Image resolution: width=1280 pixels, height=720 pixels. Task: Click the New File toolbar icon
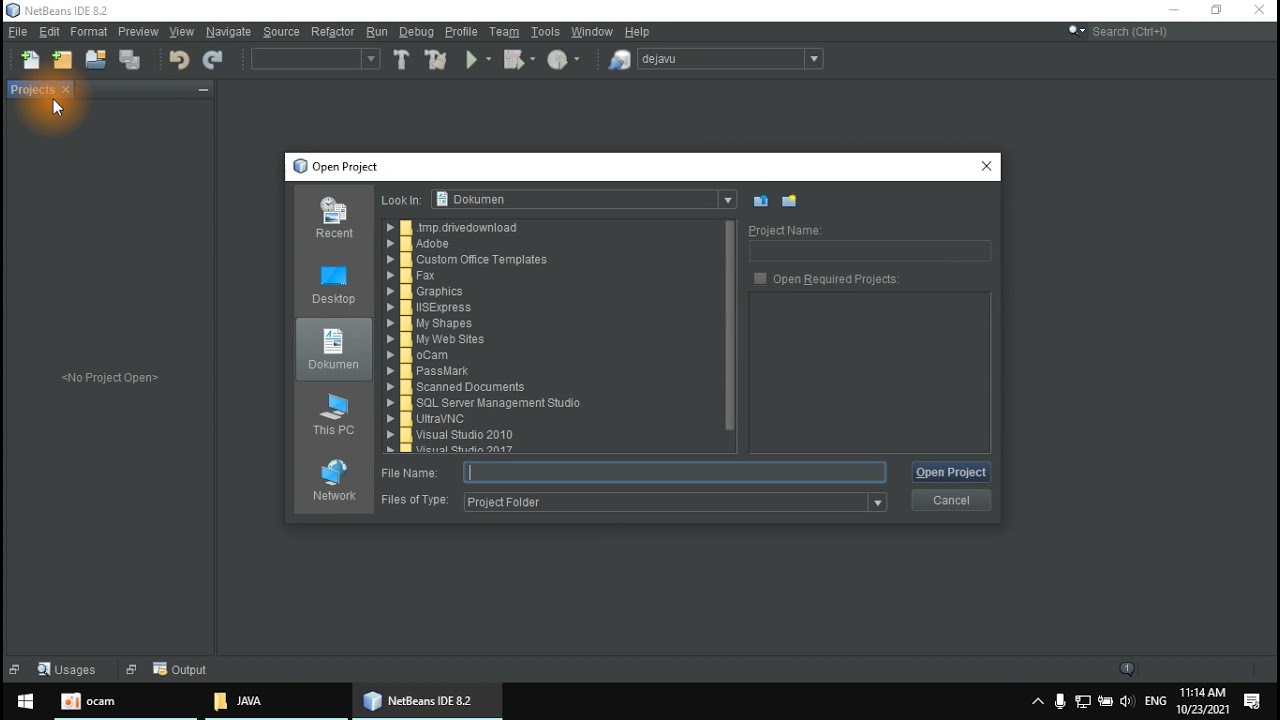point(30,60)
